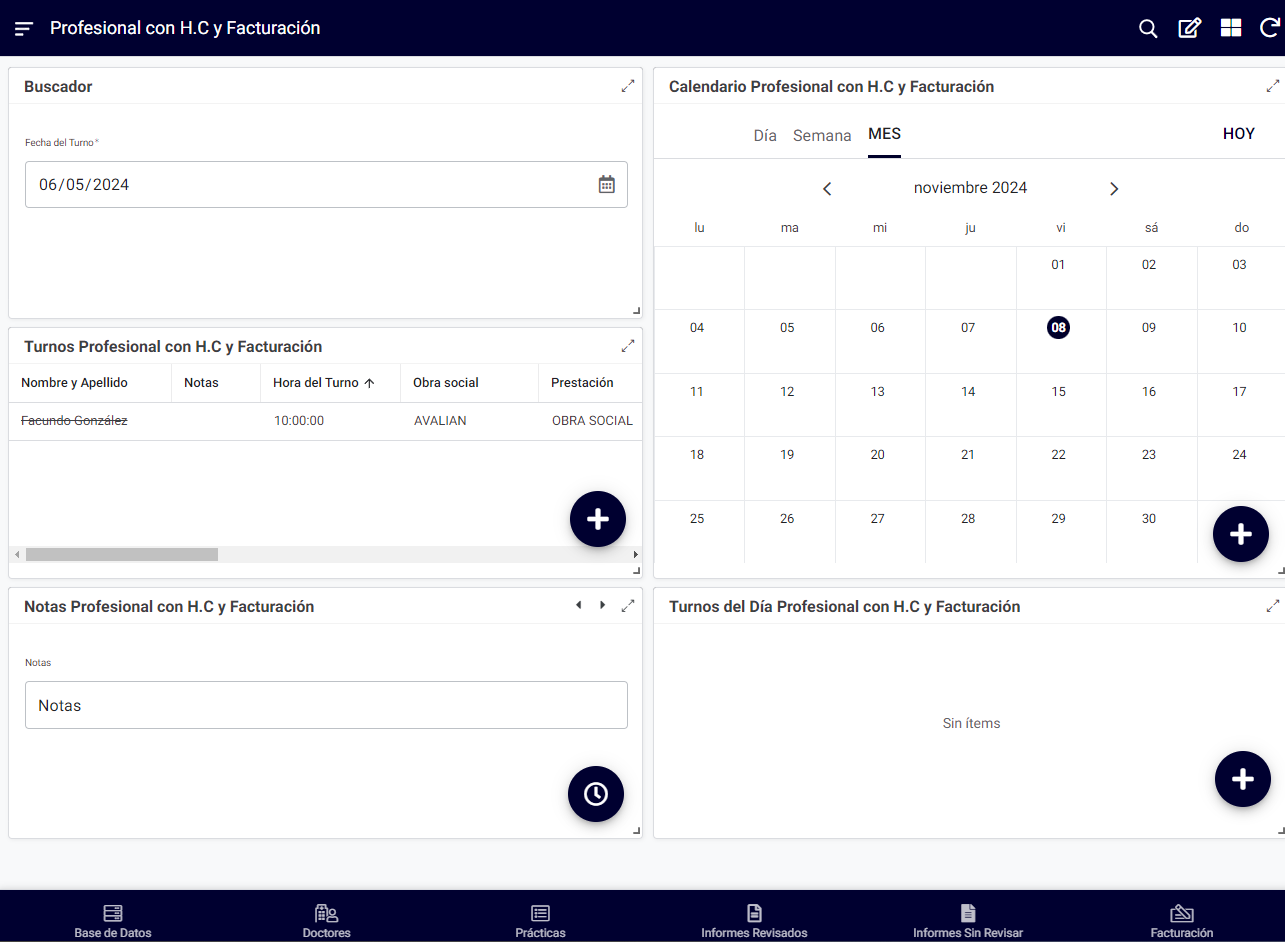Image resolution: width=1285 pixels, height=942 pixels.
Task: Select day 01 in the calendar
Action: coord(1058,265)
